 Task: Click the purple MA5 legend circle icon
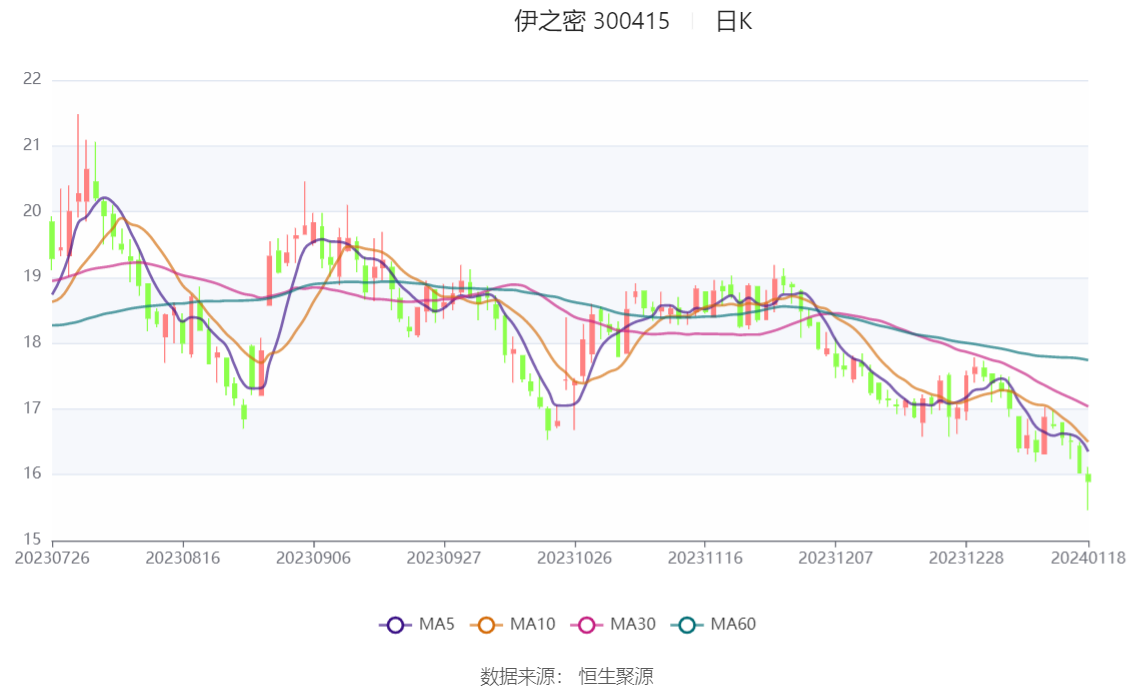(x=395, y=625)
